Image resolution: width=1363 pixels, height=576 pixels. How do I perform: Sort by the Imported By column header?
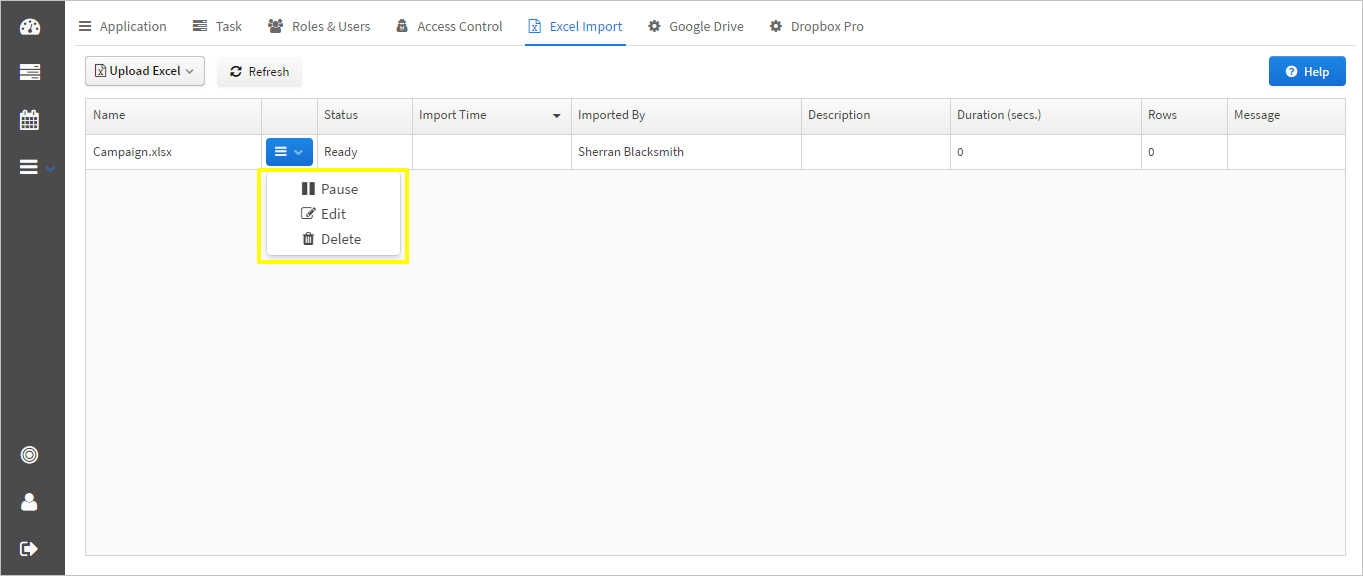(x=686, y=116)
